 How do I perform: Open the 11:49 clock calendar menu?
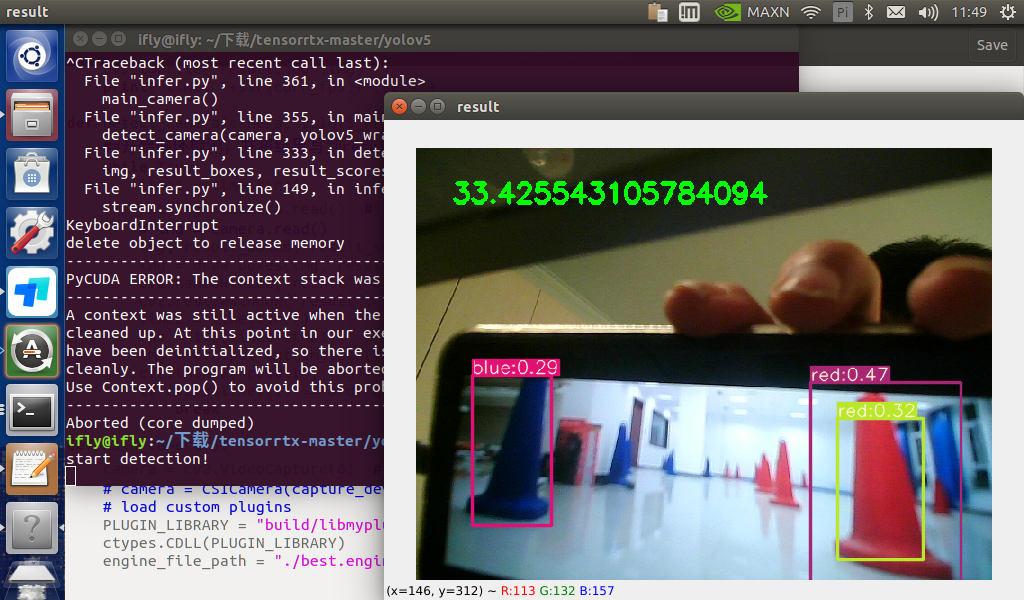[968, 12]
